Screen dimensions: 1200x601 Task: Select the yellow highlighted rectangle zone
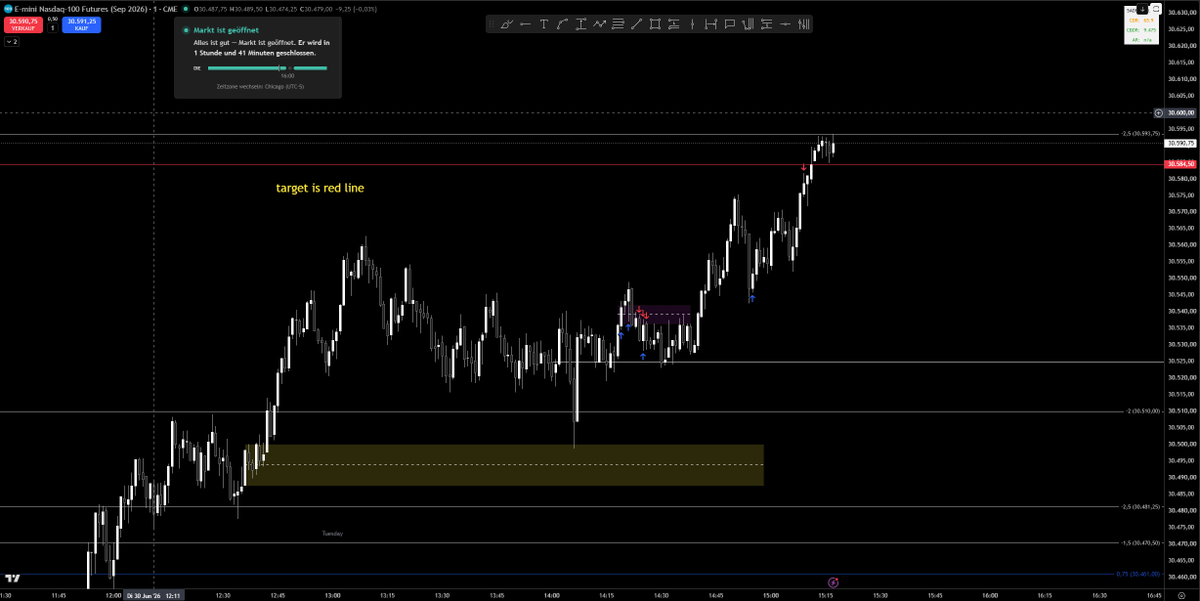[x=506, y=465]
